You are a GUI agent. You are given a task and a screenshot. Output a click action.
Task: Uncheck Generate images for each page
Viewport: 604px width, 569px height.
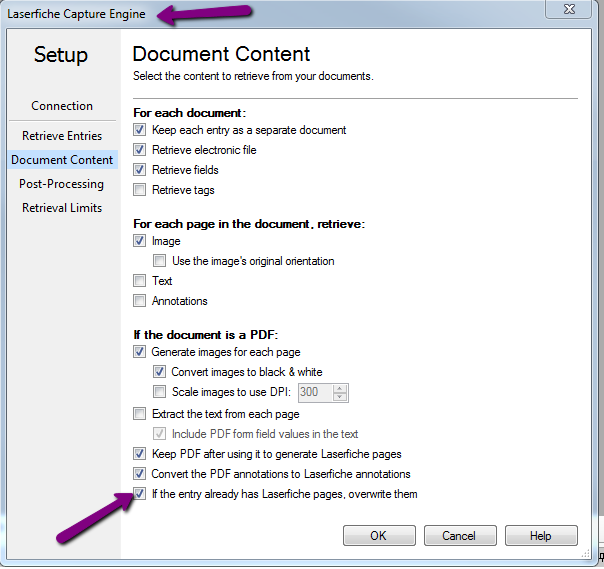point(139,352)
